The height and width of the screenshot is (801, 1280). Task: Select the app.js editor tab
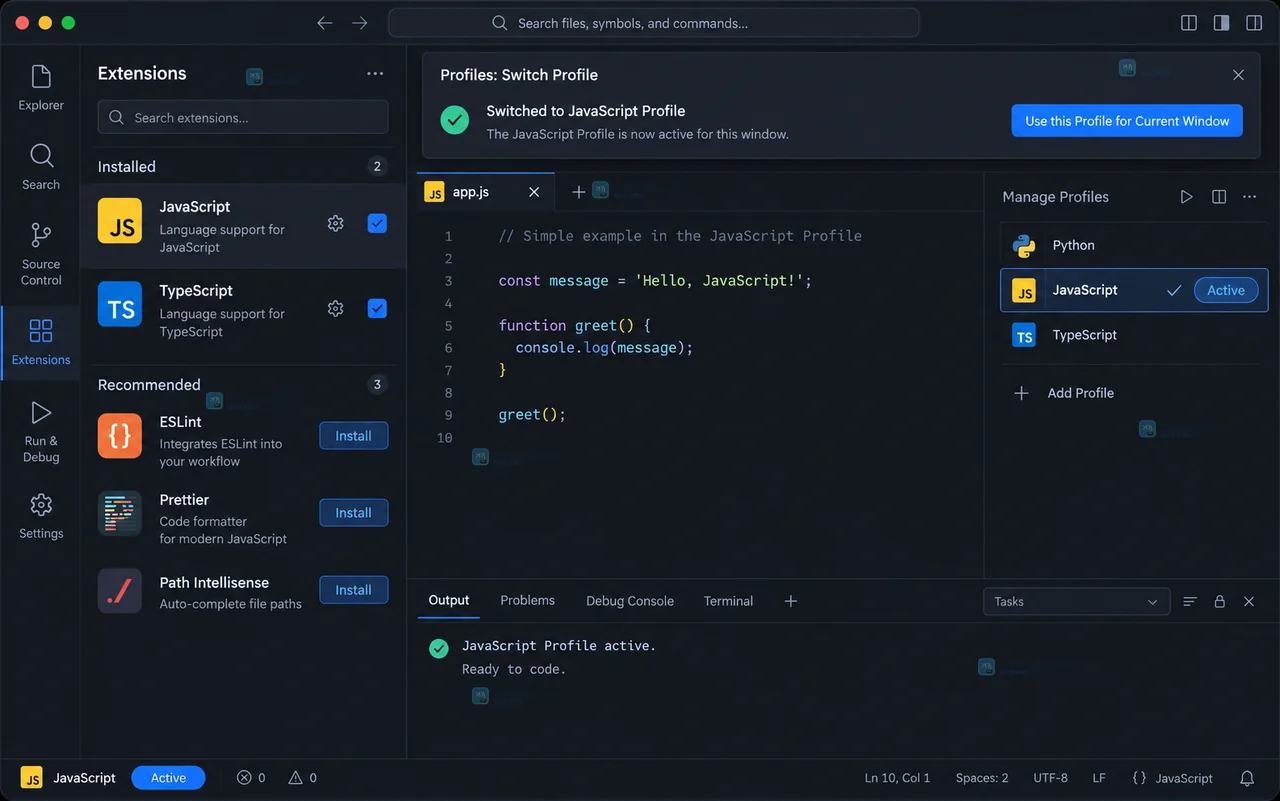click(485, 192)
